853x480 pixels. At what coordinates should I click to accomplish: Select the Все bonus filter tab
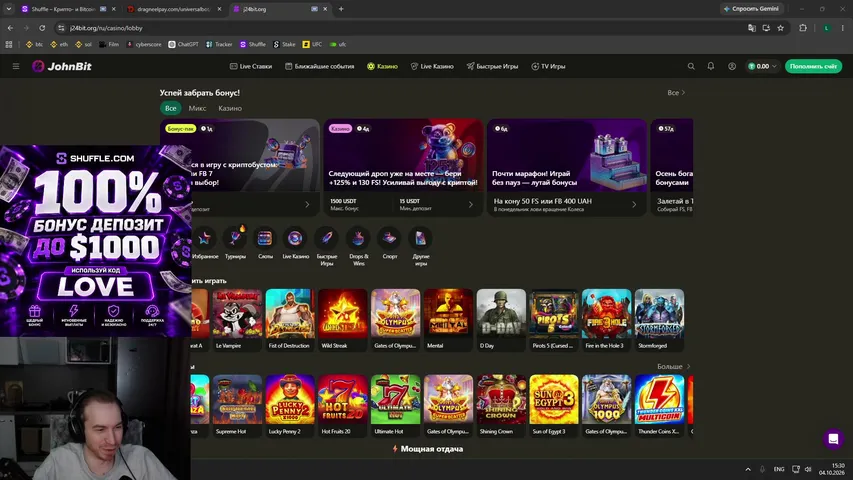pos(170,108)
